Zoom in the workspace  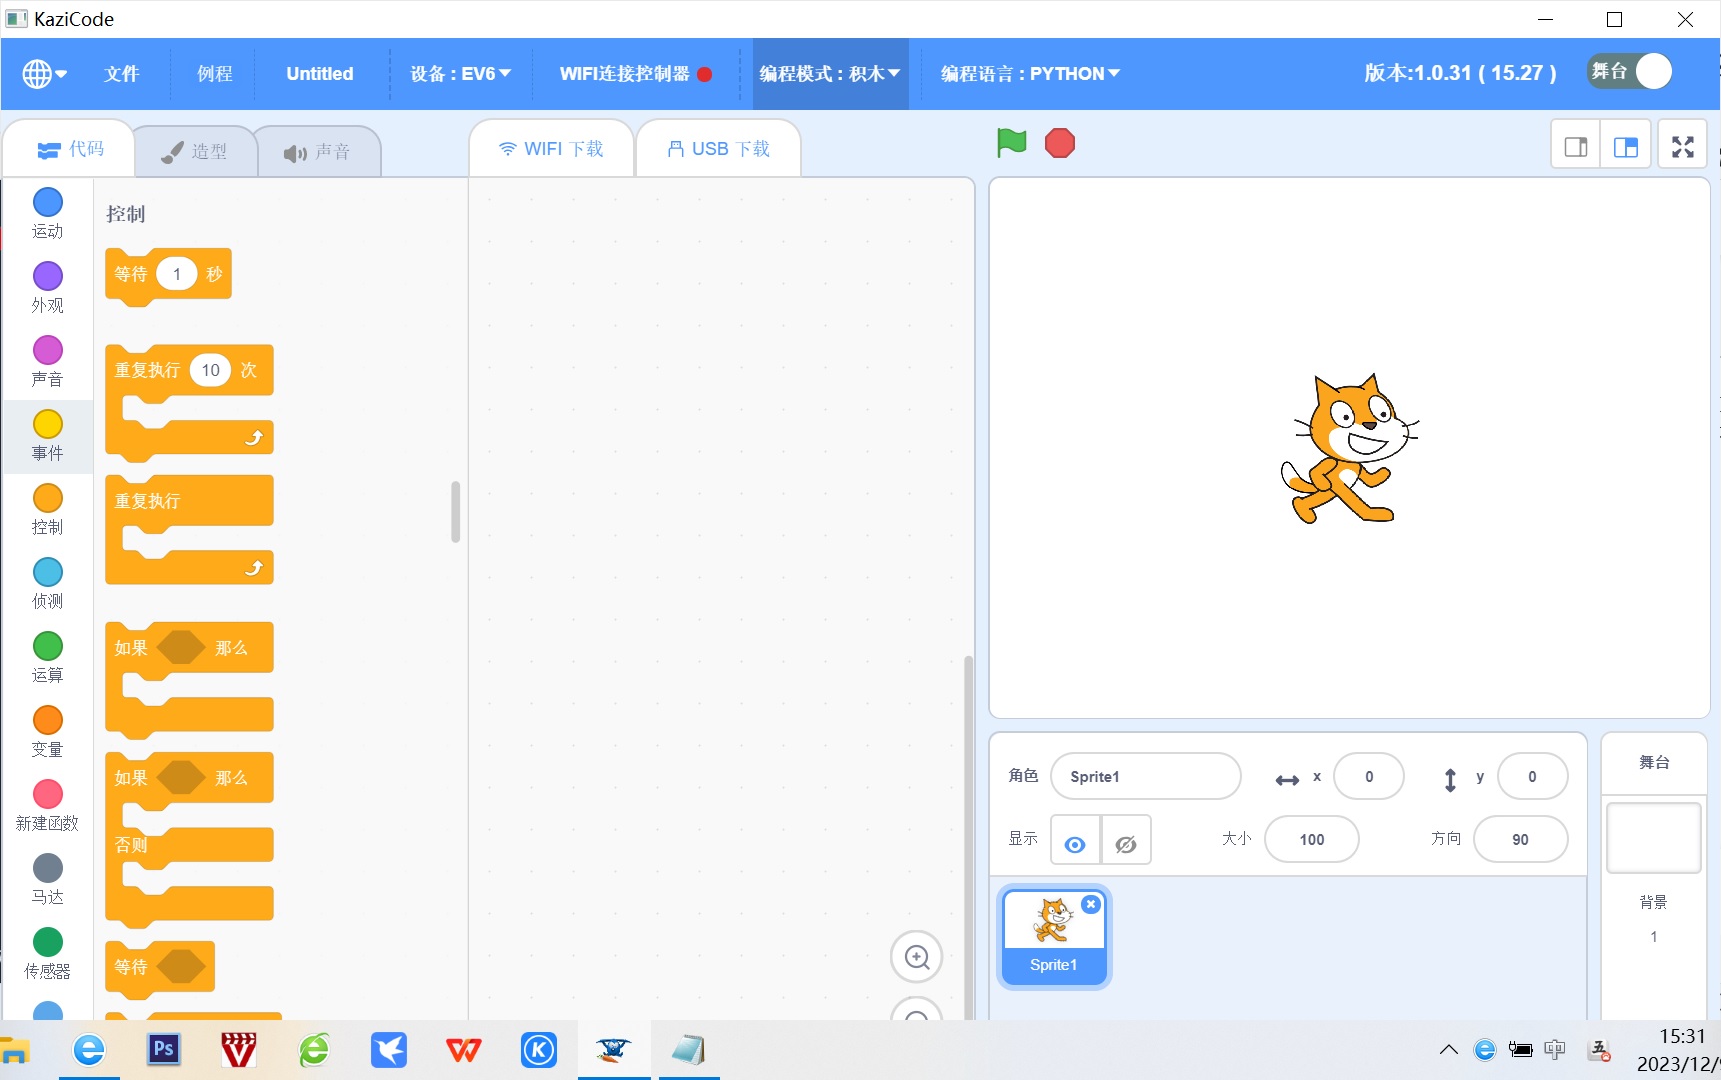pyautogui.click(x=917, y=957)
